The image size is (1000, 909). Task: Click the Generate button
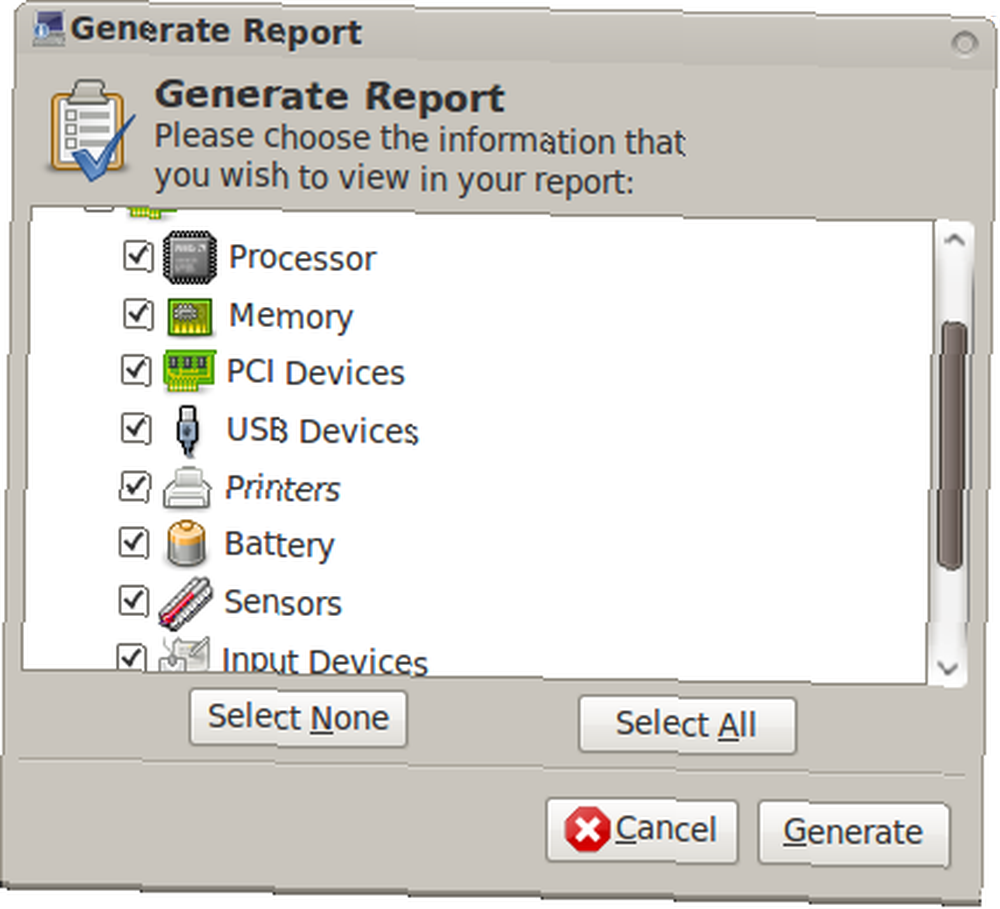853,832
